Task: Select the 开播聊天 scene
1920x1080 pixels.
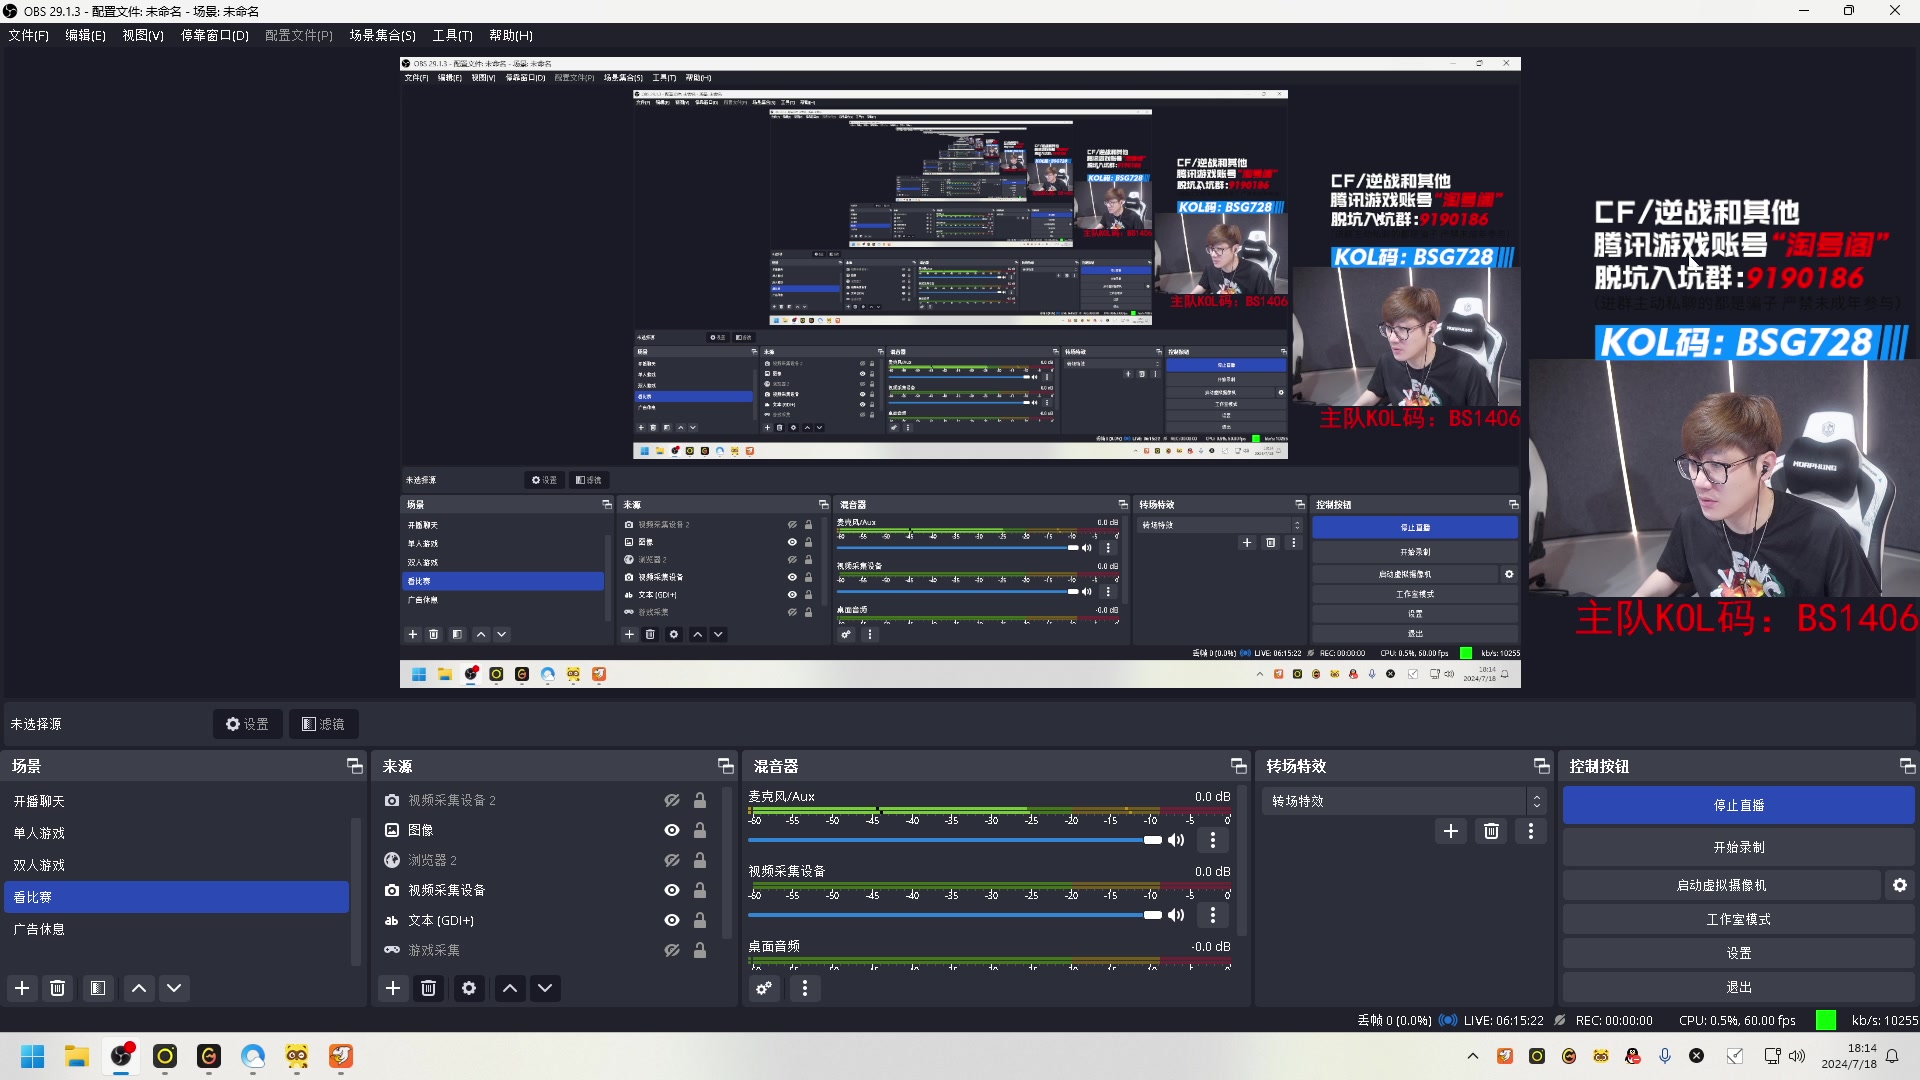Action: click(177, 801)
